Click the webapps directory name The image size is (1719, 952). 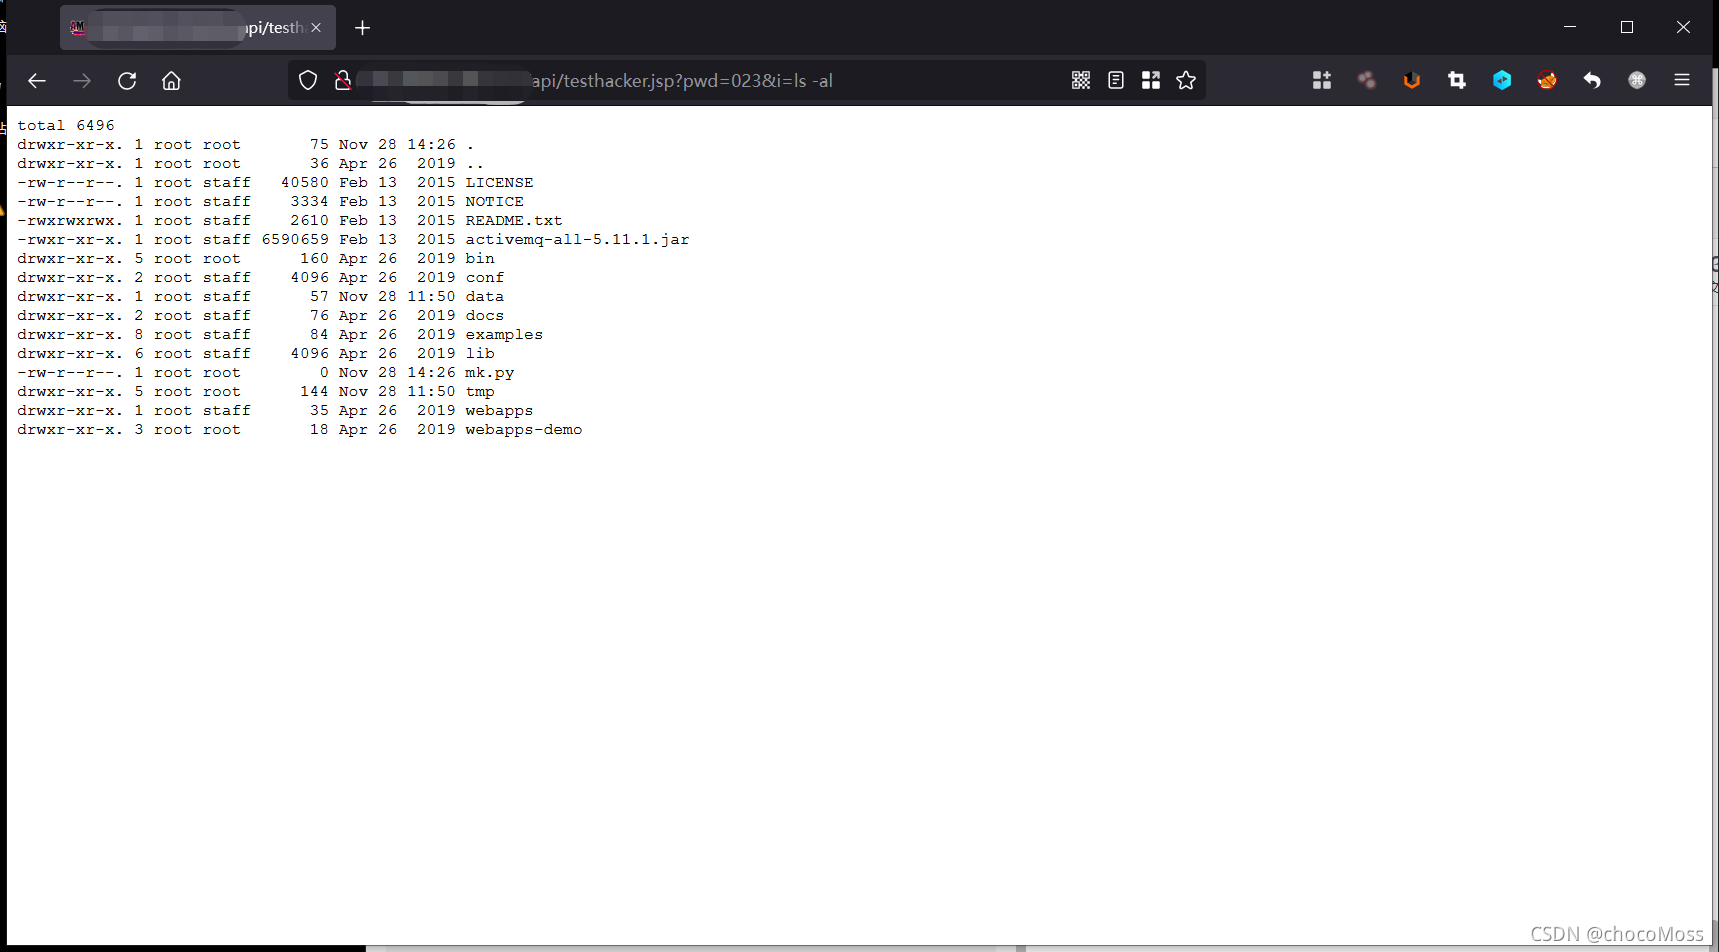coord(499,410)
